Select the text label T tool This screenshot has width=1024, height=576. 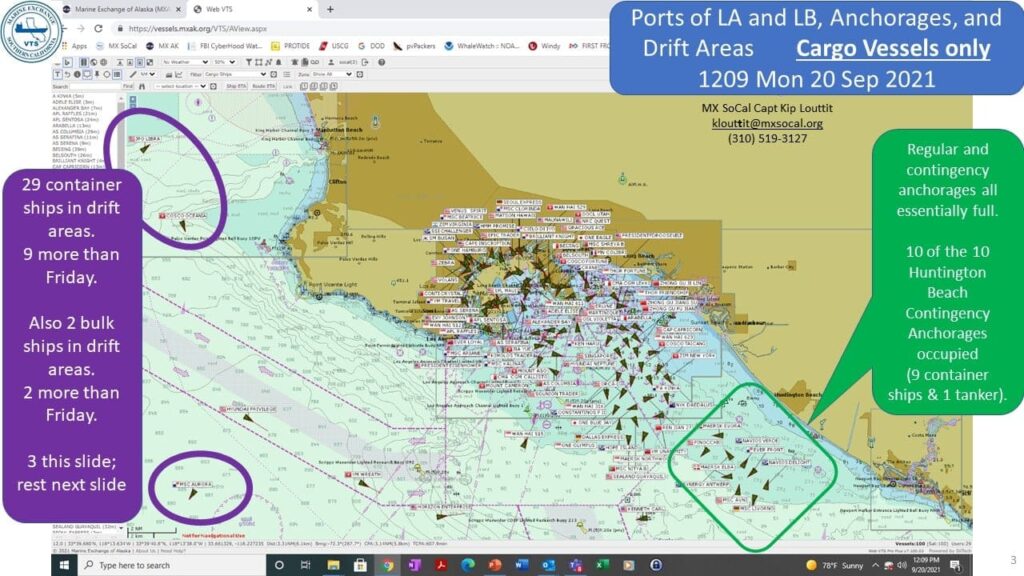(x=57, y=74)
